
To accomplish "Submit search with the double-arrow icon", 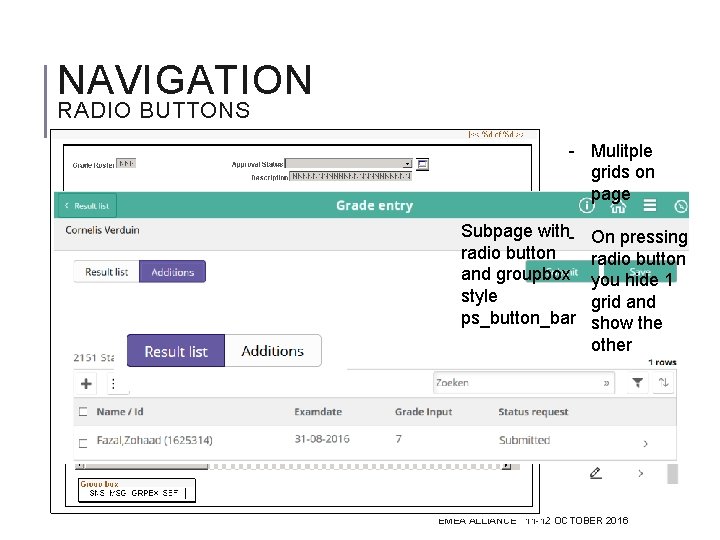I will (x=607, y=383).
